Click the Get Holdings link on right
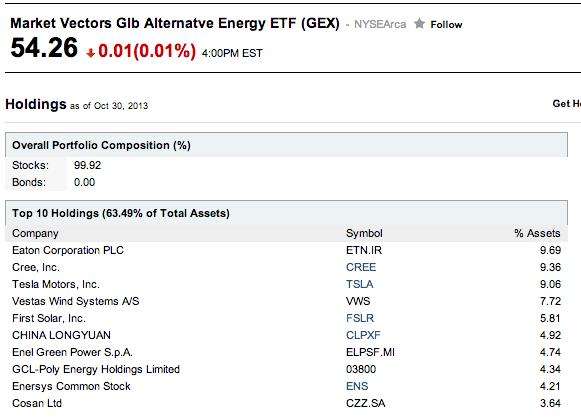 [x=567, y=104]
